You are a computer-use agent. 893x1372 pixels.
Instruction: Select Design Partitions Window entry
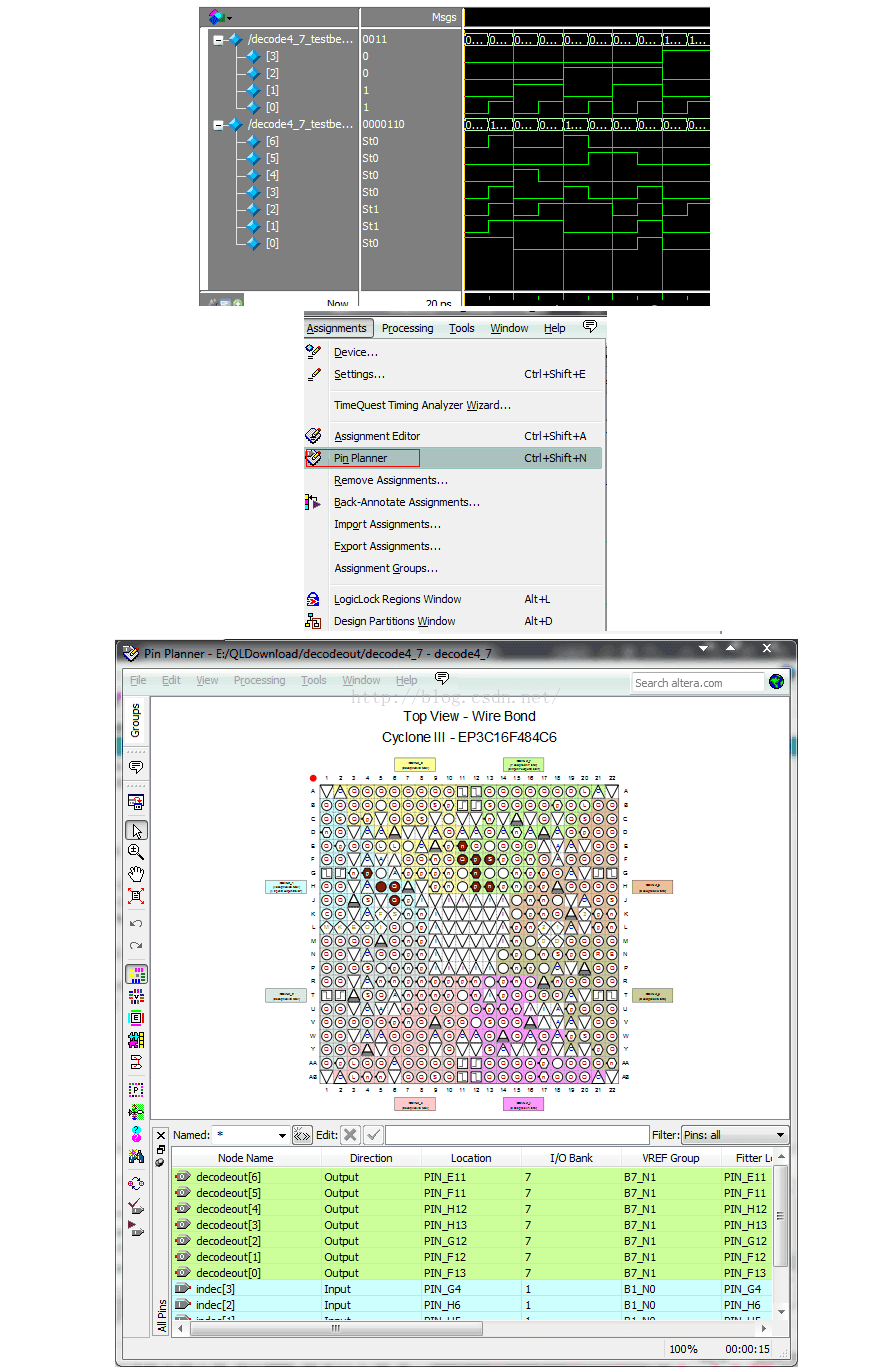pos(453,621)
